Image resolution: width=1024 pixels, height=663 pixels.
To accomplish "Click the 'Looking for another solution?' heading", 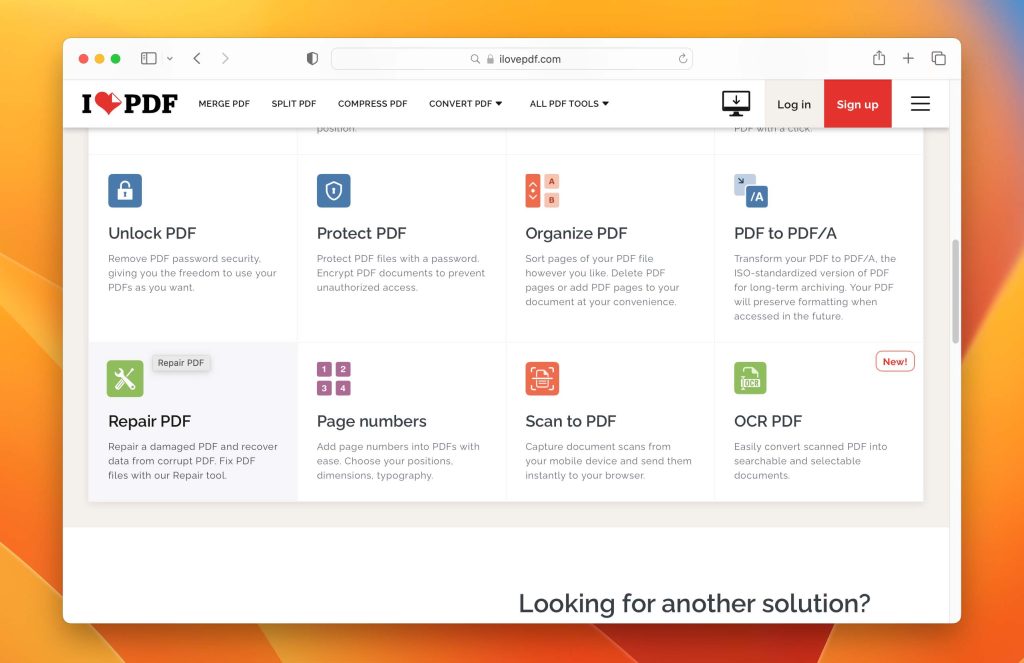I will (x=694, y=603).
